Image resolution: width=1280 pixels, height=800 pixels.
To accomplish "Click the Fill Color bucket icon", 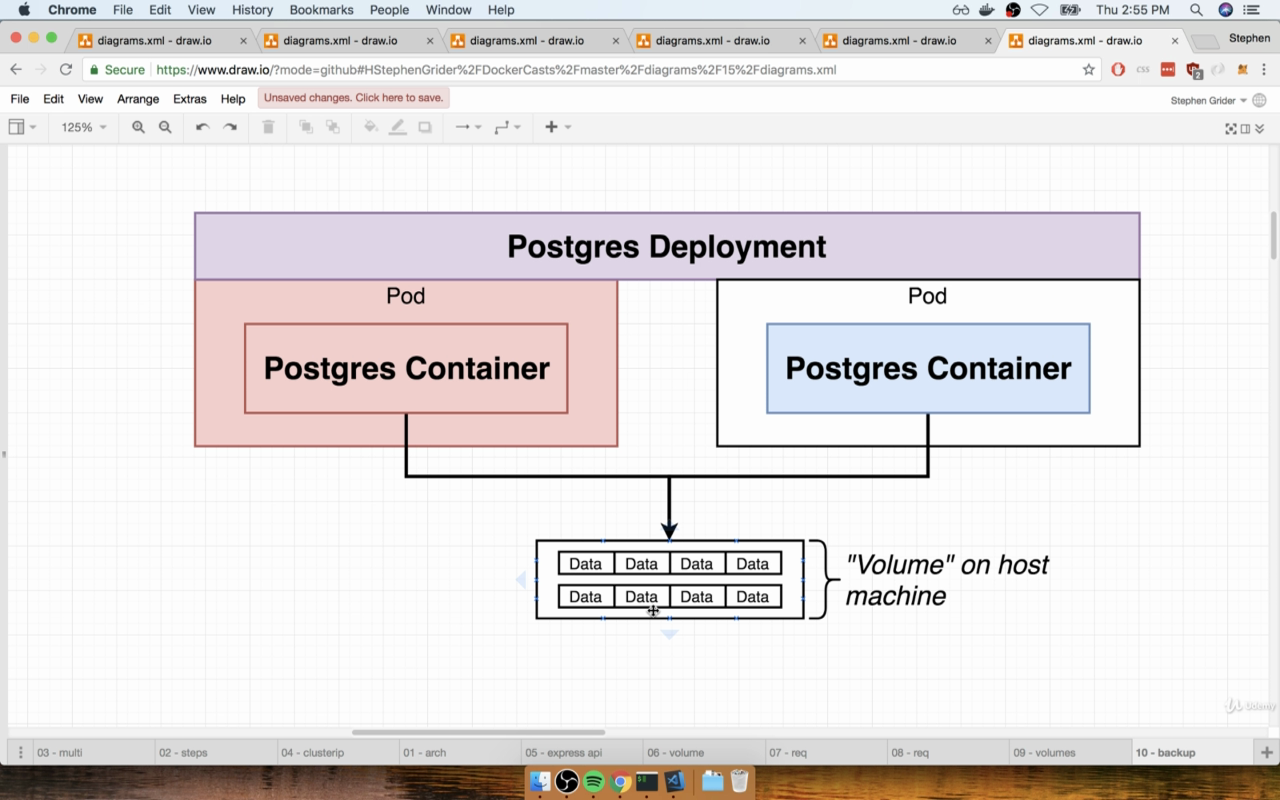I will pos(371,127).
